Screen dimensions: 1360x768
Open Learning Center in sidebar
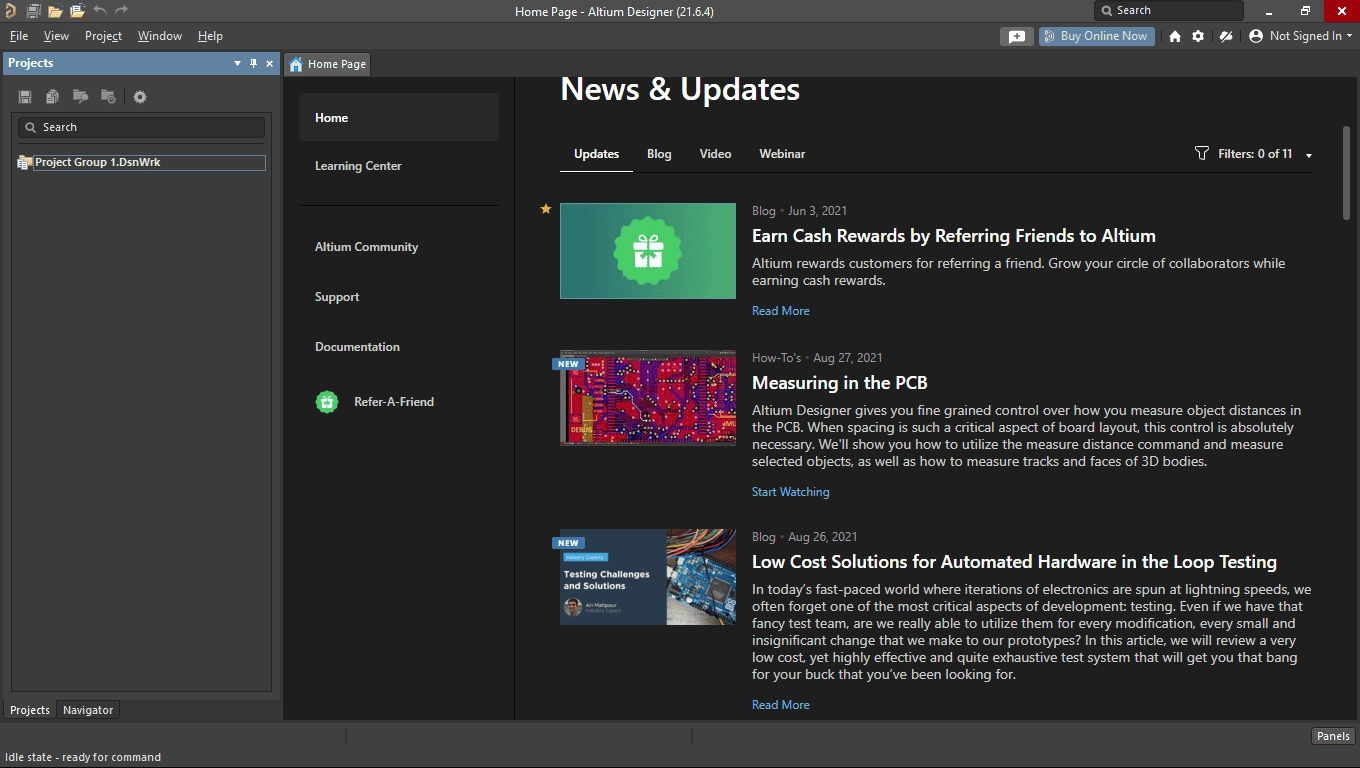(358, 166)
